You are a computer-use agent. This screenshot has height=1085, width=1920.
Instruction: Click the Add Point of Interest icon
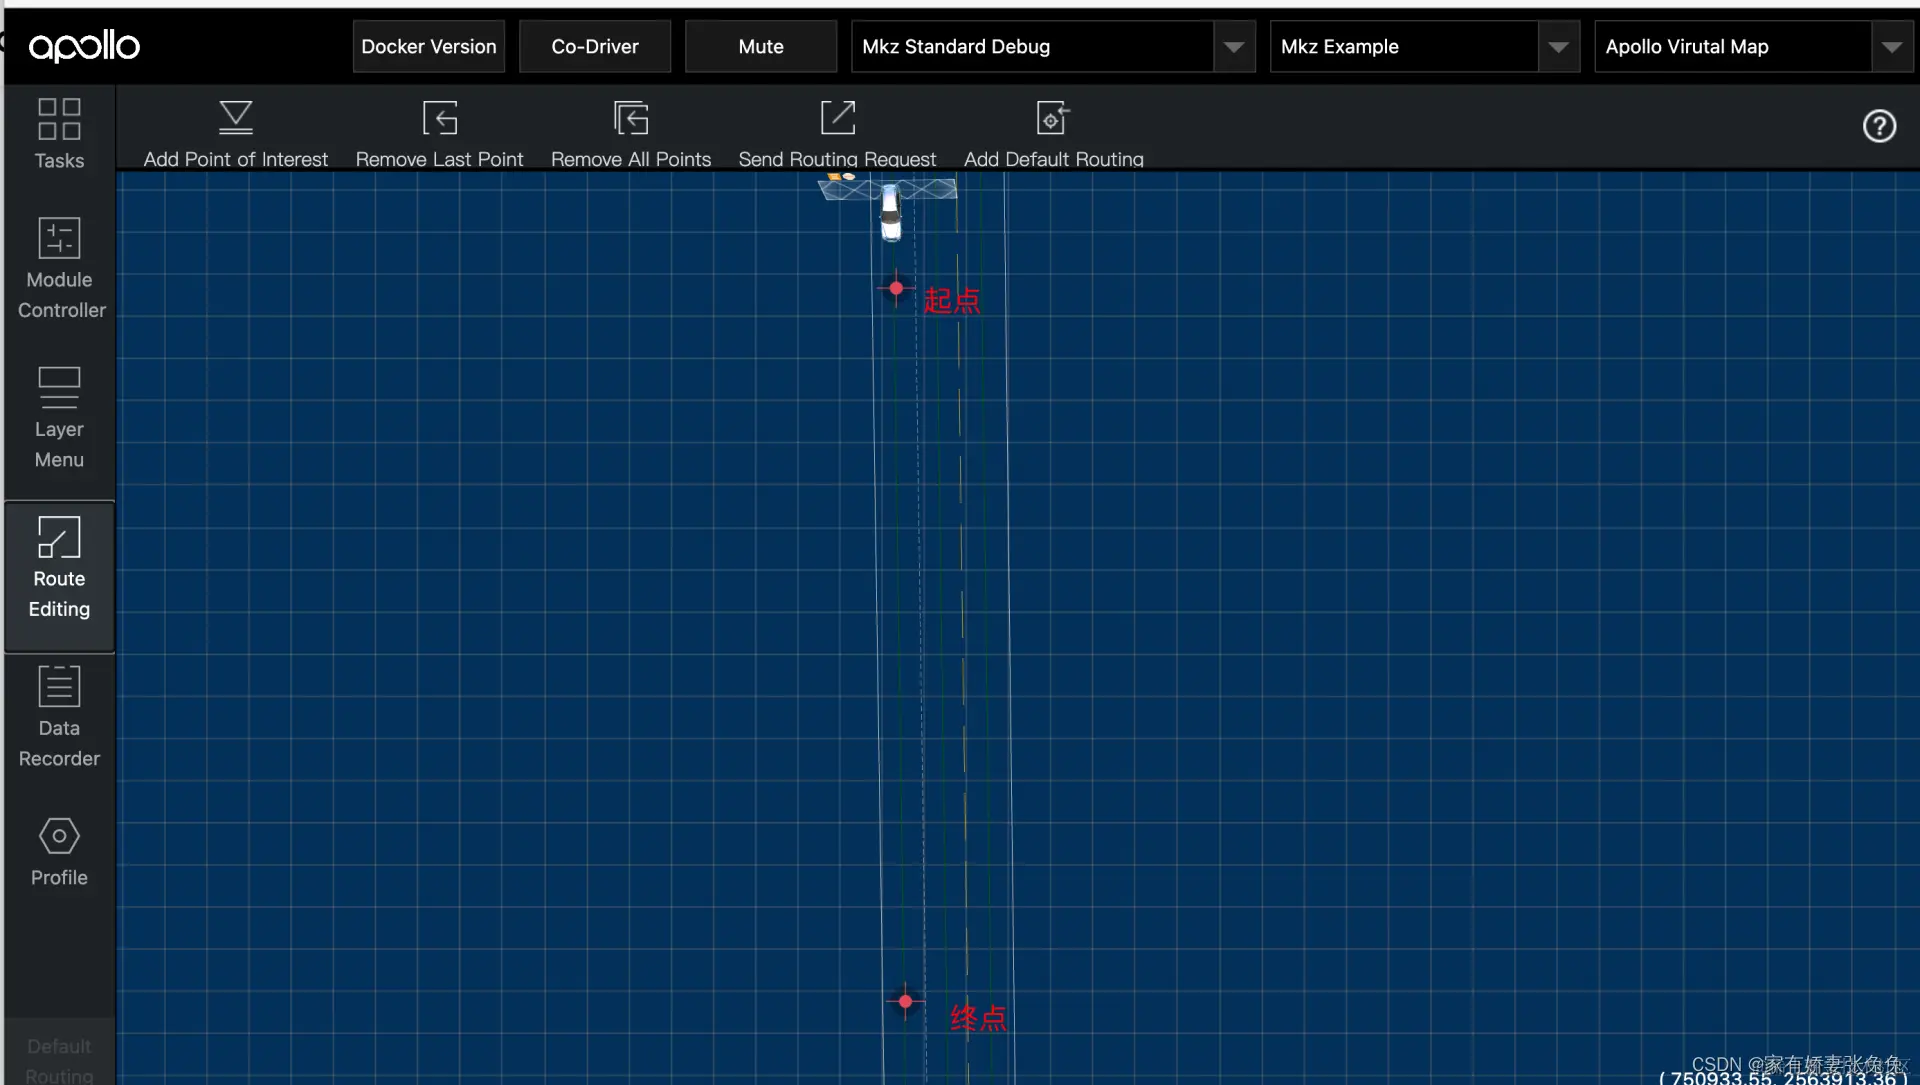(x=236, y=118)
